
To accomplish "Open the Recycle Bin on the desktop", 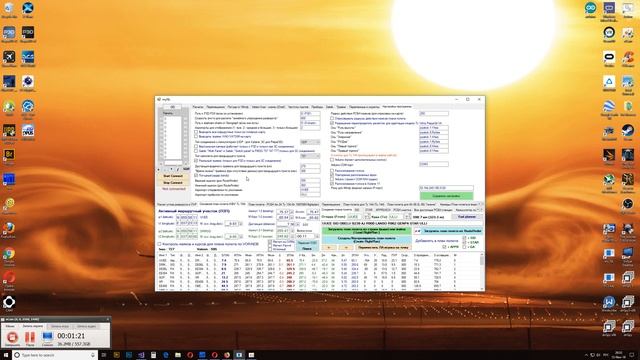I will 9,8.
